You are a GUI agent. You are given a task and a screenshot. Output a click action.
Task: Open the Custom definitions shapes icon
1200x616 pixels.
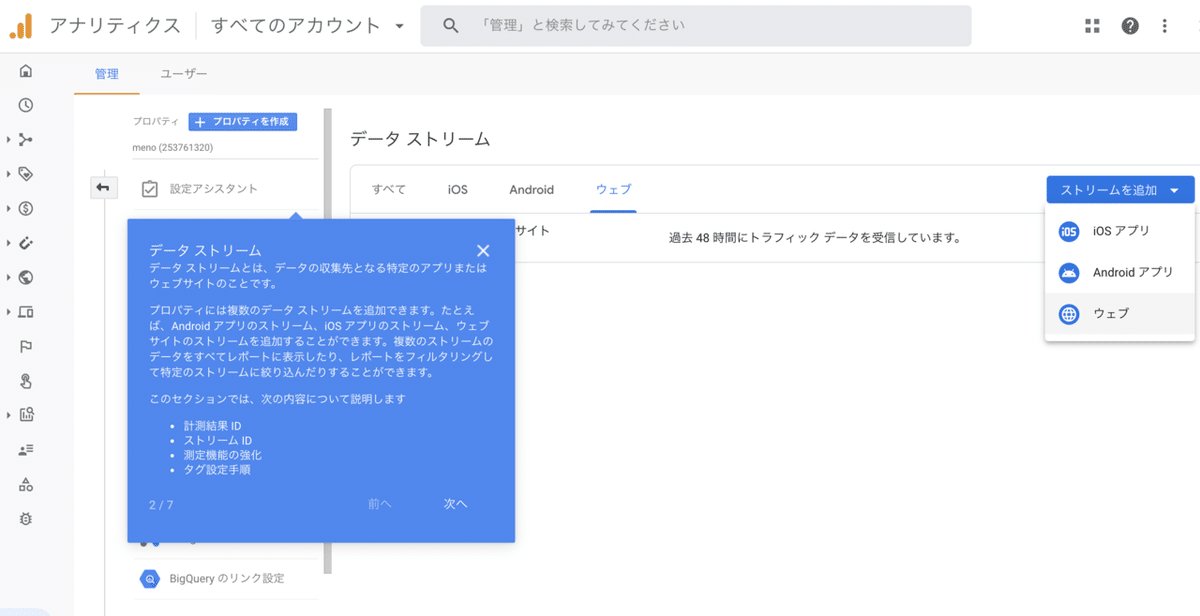click(26, 484)
